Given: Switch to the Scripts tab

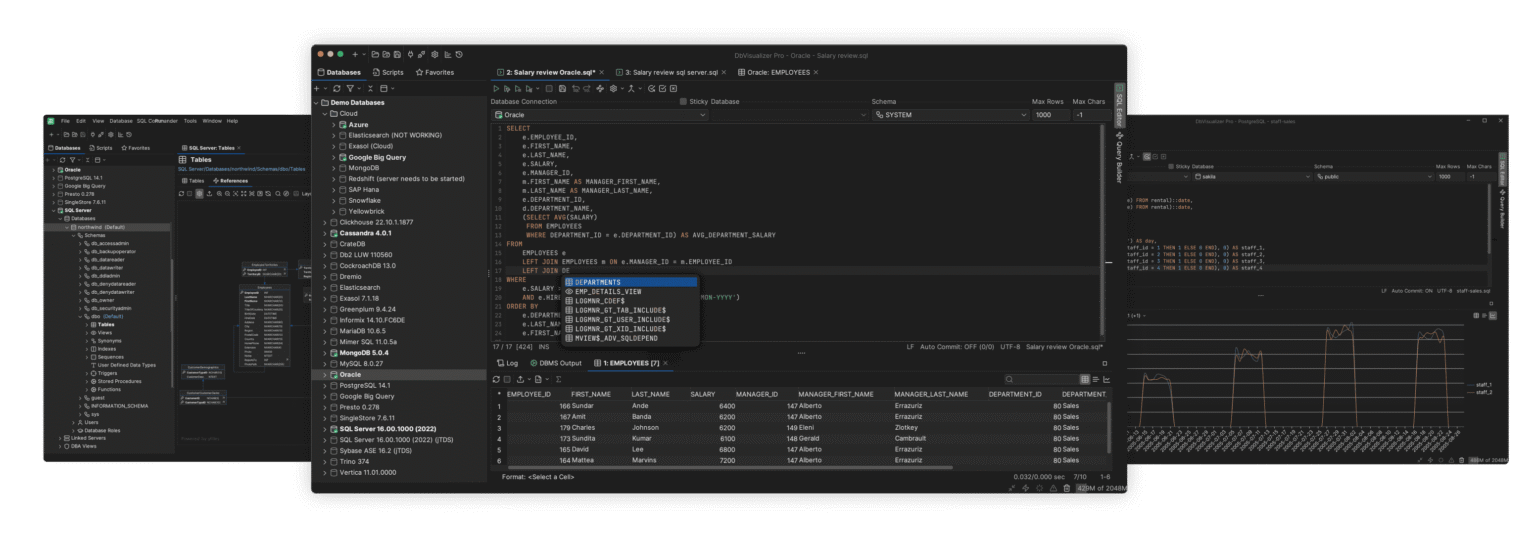Looking at the screenshot, I should point(388,72).
